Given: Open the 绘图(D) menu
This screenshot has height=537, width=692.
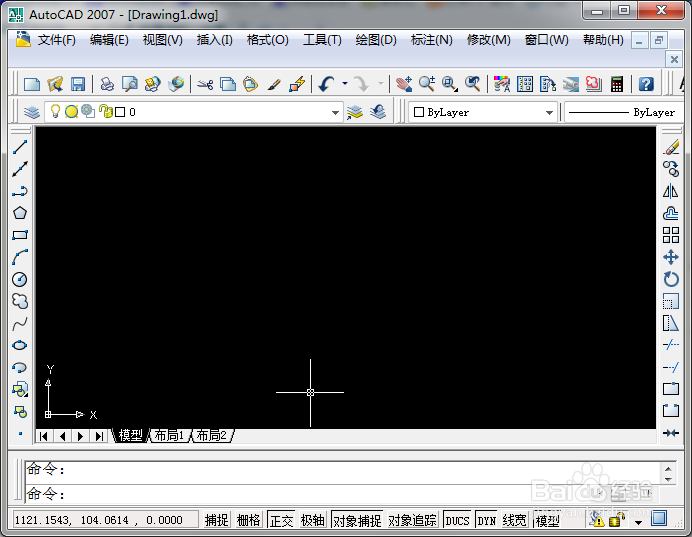Looking at the screenshot, I should [x=376, y=40].
